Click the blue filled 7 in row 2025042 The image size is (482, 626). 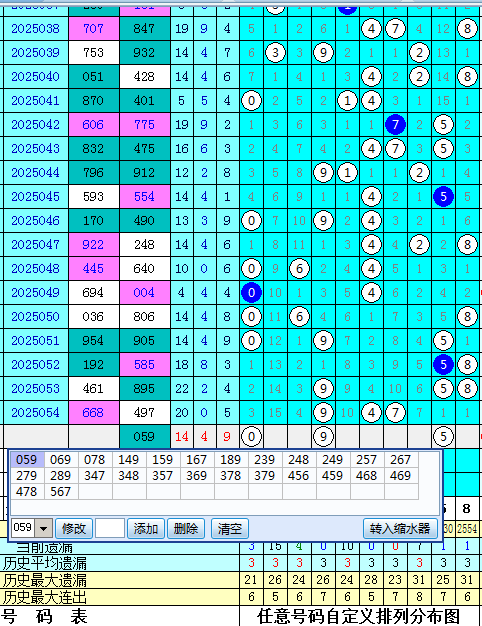pos(395,125)
